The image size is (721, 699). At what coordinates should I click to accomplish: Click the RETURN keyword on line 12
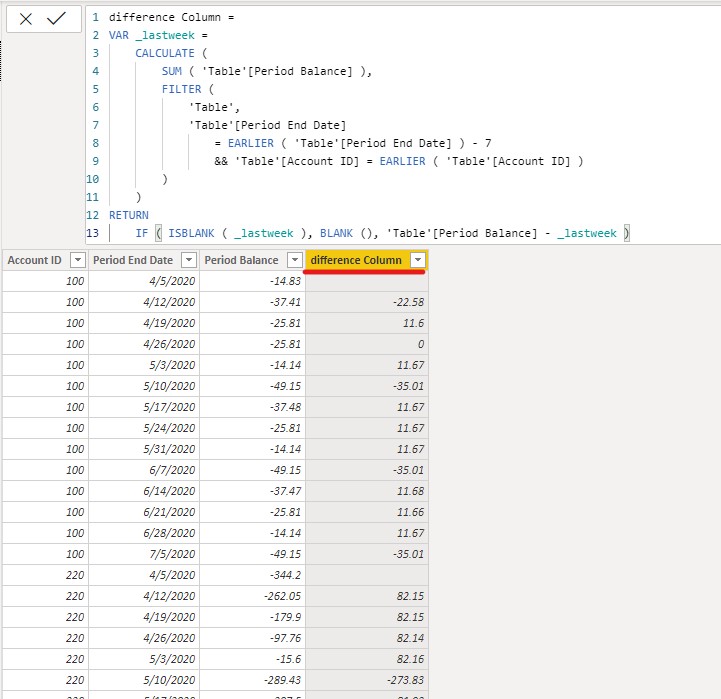pos(129,215)
